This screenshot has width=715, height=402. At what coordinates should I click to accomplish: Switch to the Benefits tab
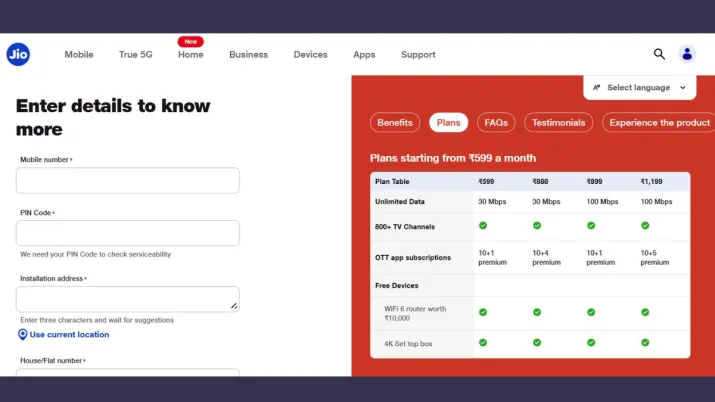tap(395, 123)
